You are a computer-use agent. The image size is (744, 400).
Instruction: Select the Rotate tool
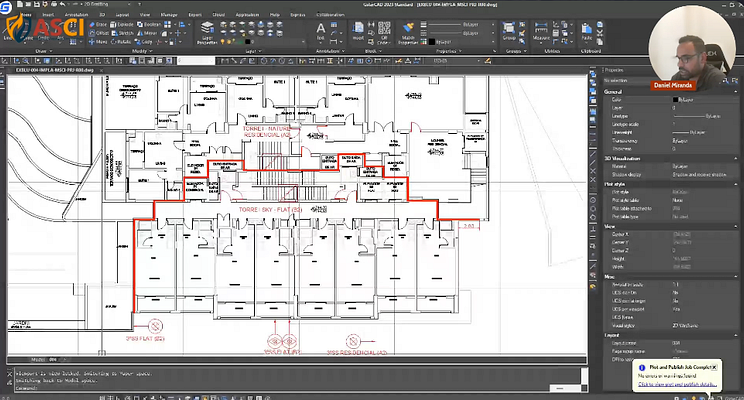[x=121, y=42]
